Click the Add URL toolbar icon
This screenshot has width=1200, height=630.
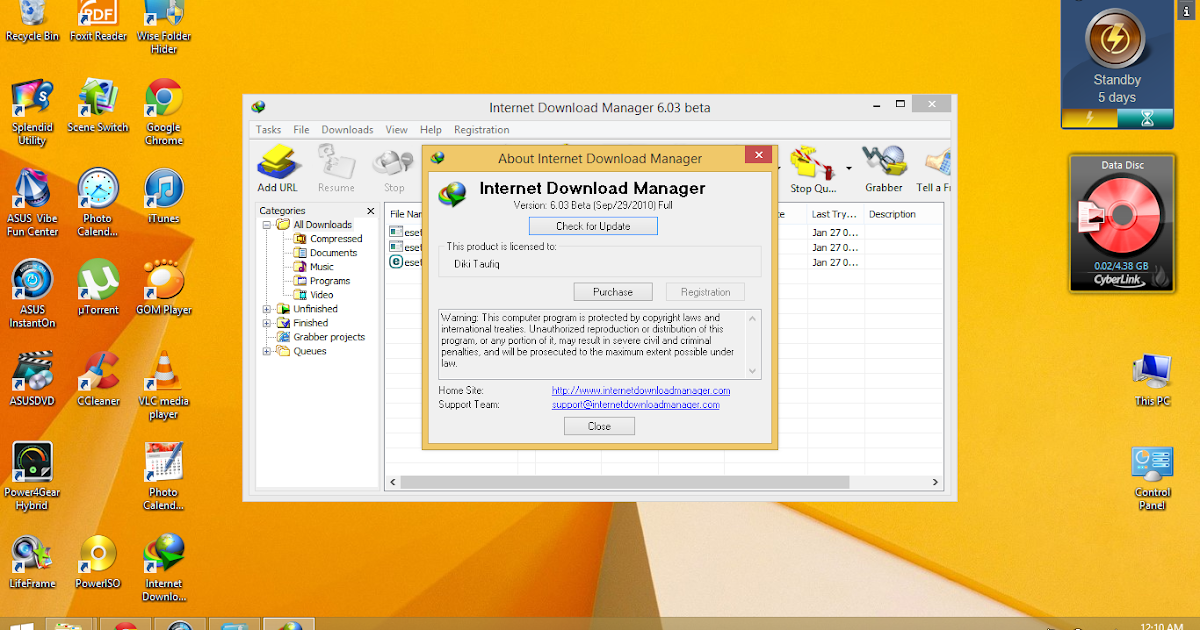(x=277, y=168)
